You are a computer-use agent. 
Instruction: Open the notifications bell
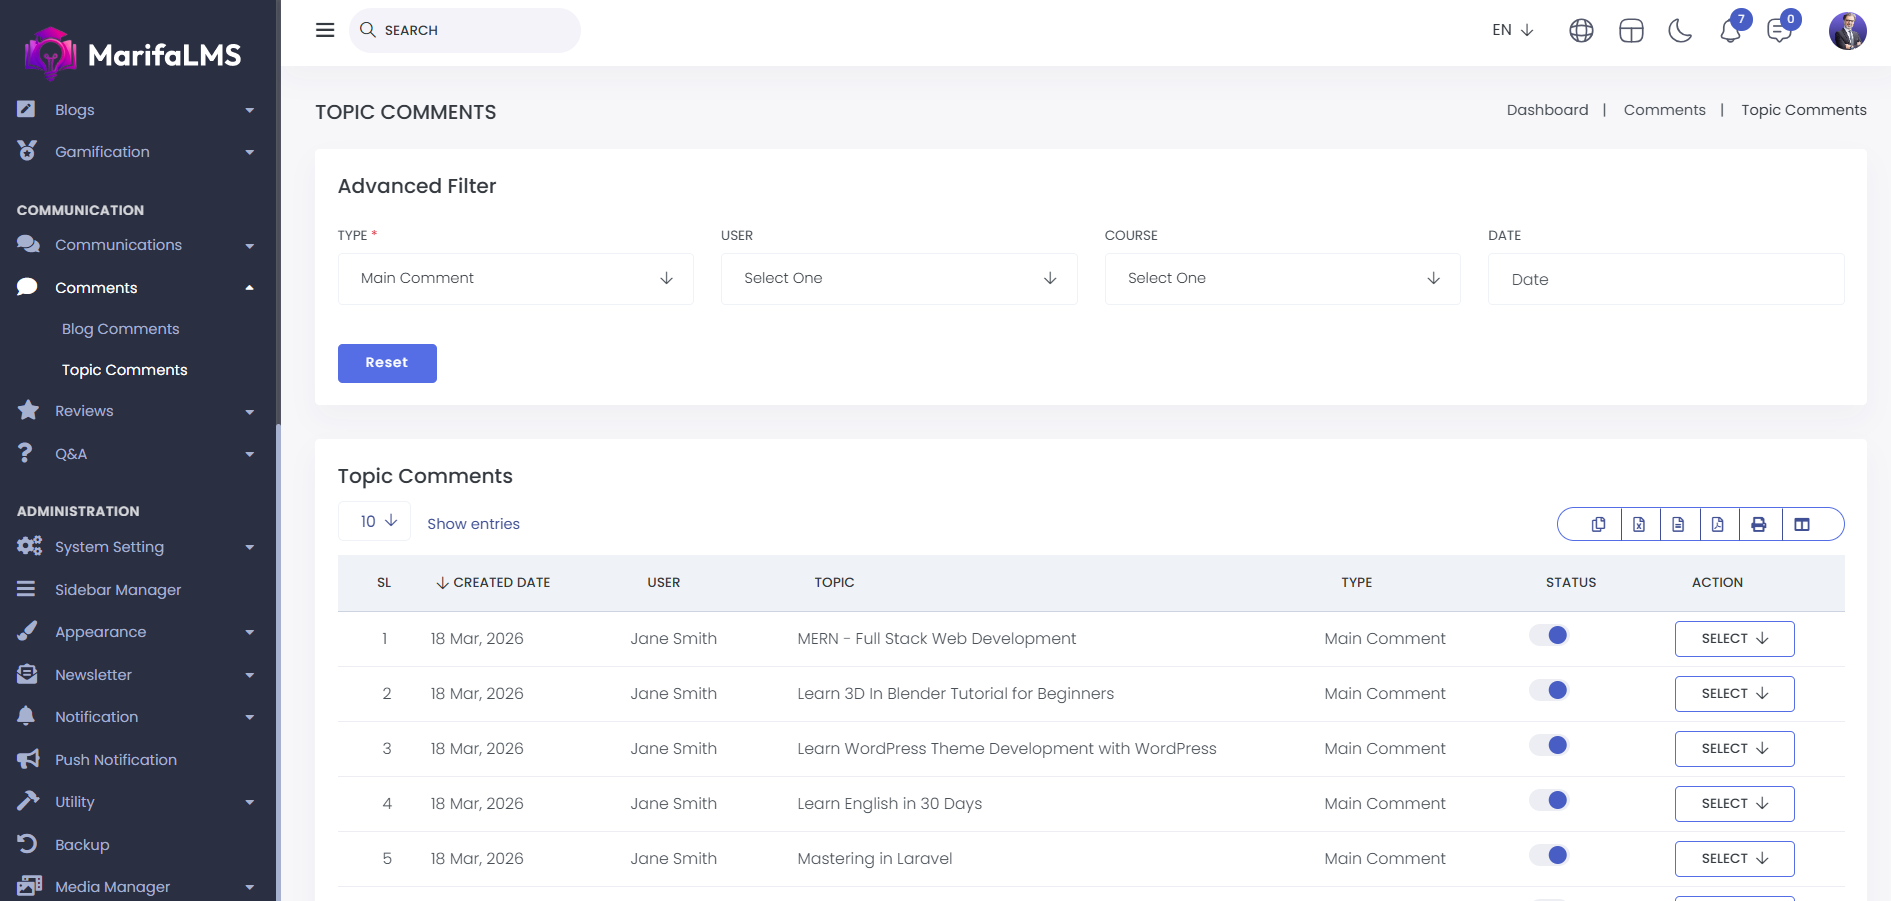pyautogui.click(x=1730, y=31)
